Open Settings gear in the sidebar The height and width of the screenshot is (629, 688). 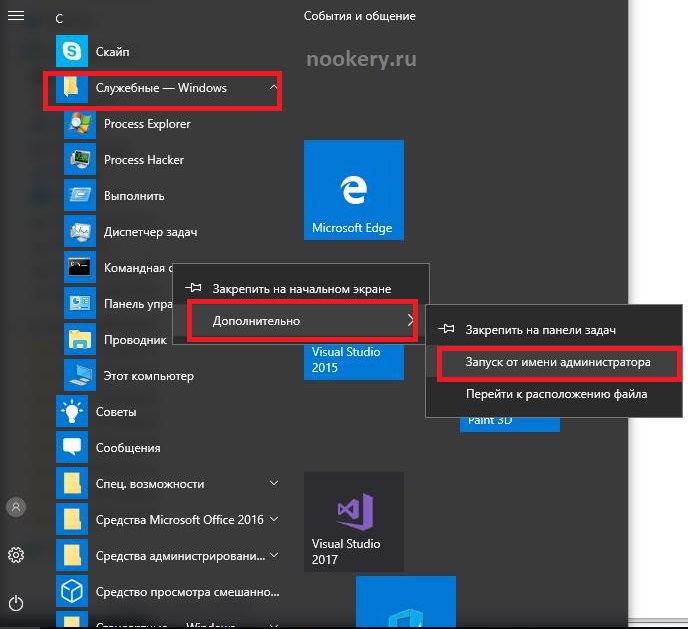coord(16,555)
